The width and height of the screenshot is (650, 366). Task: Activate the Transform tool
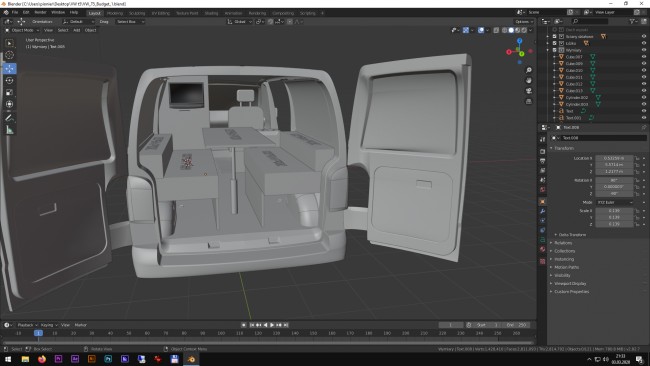point(10,104)
